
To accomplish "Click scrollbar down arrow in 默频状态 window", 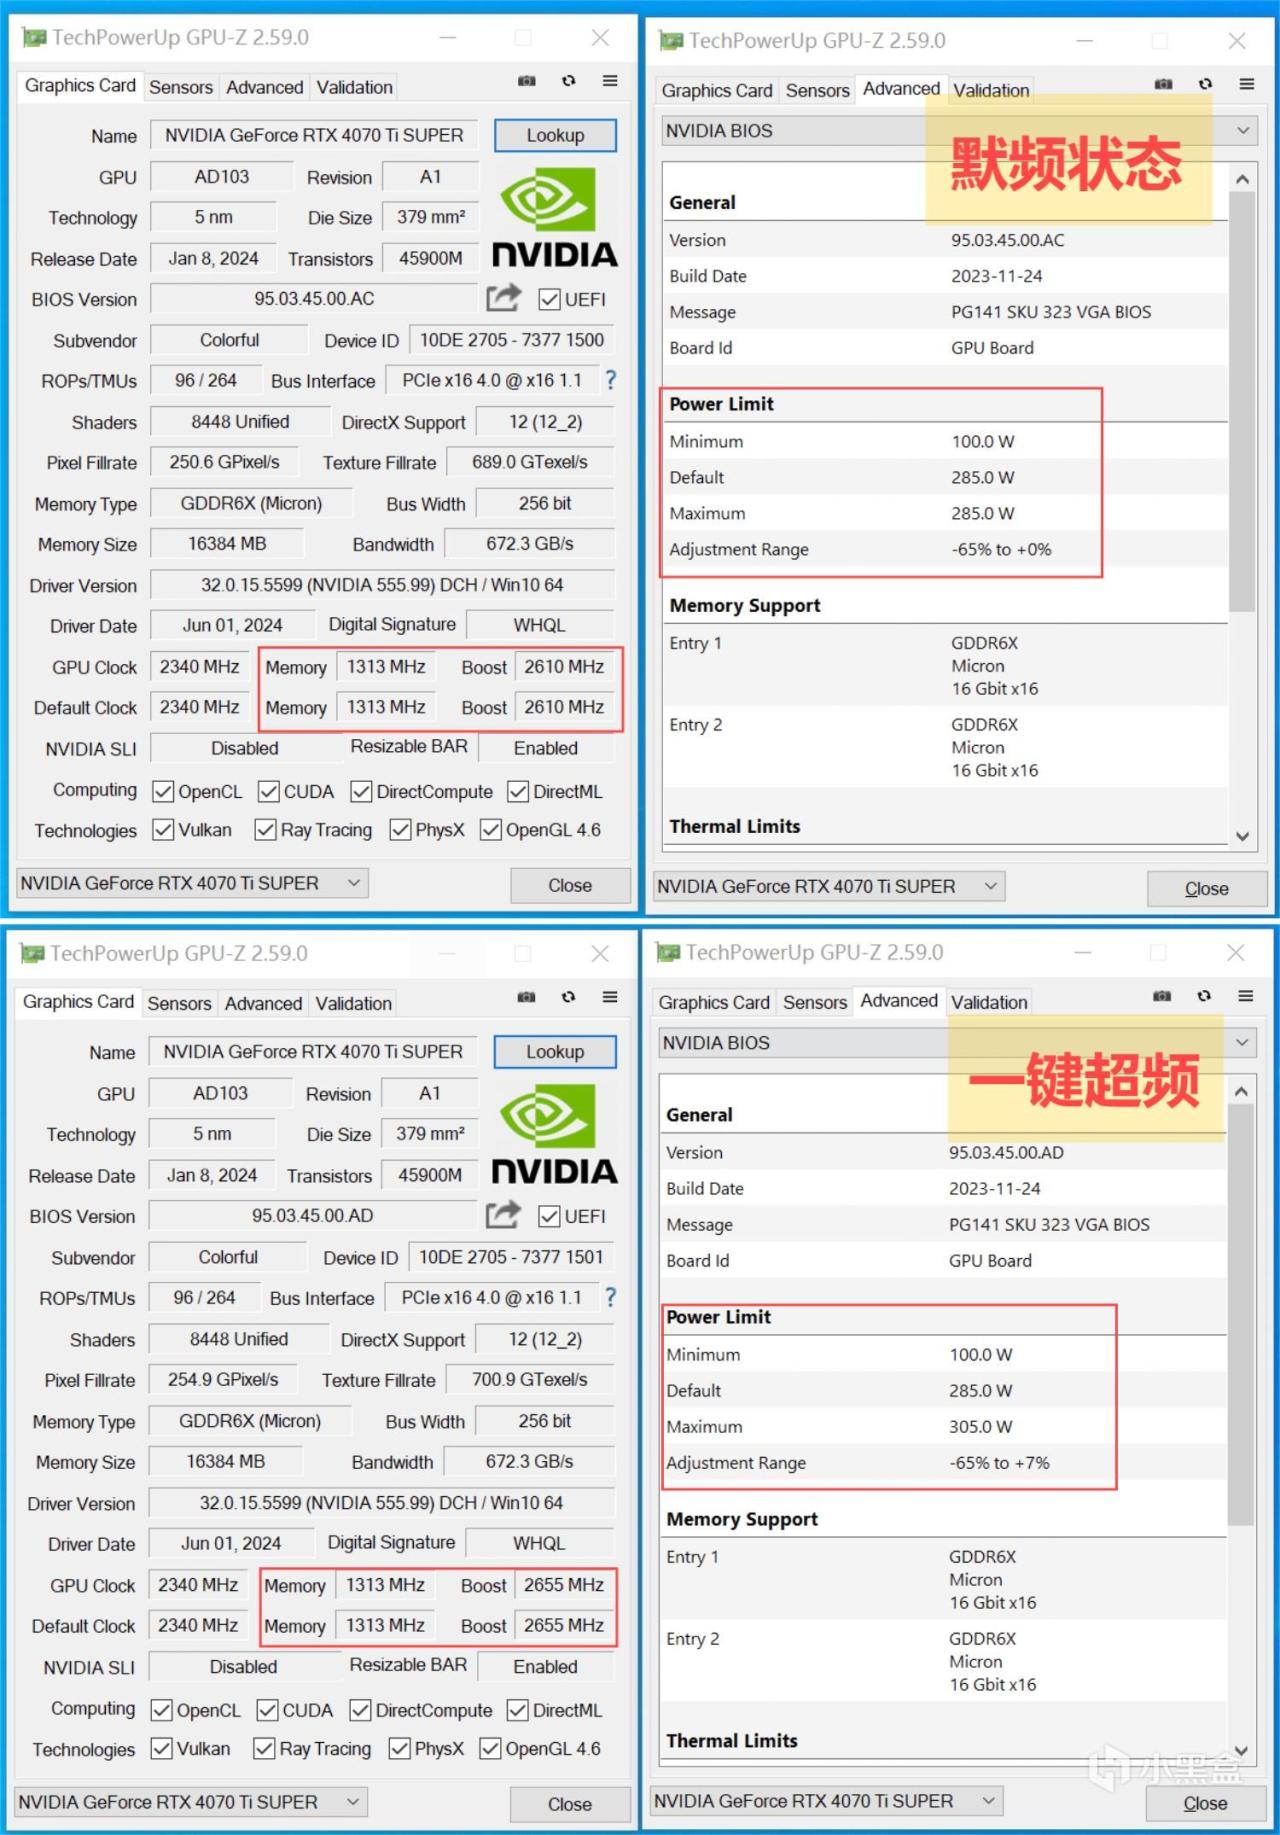I will point(1242,836).
